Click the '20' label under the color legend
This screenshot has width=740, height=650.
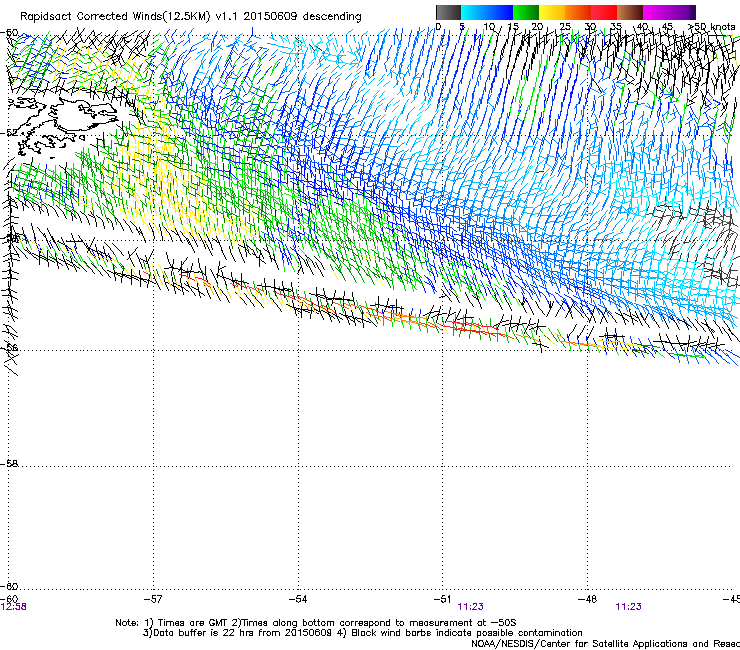(537, 27)
